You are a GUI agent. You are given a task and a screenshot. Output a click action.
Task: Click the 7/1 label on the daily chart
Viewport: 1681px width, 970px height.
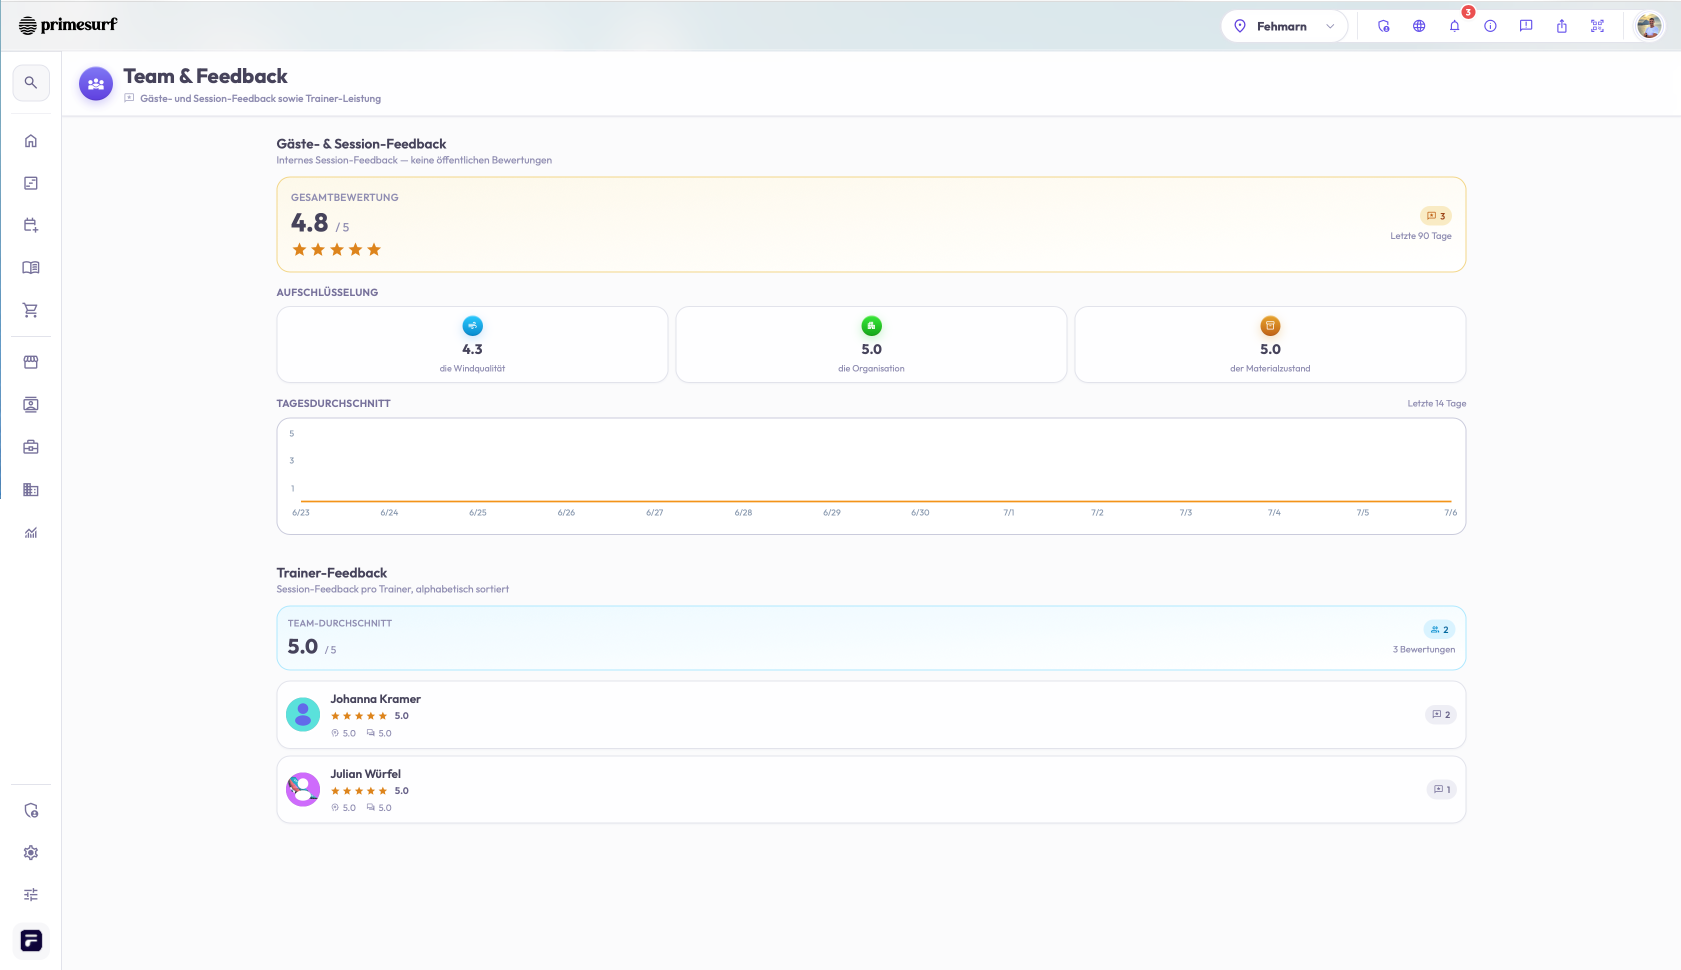[x=1009, y=512]
